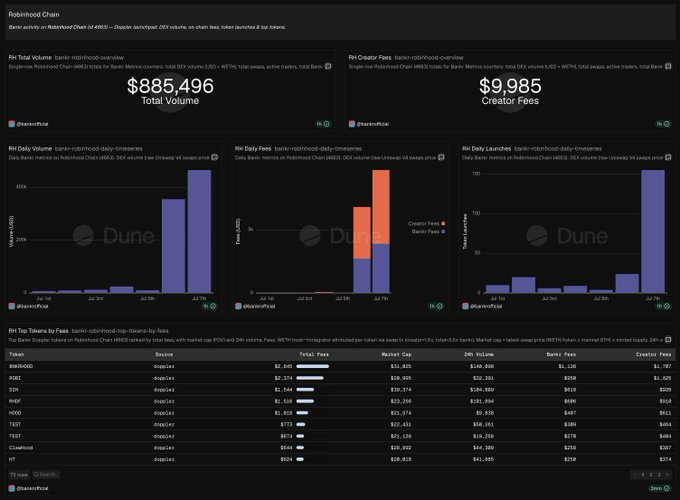Open the description icon on RH Creator Fees panel
Viewport: 680px width, 500px height.
coord(668,66)
